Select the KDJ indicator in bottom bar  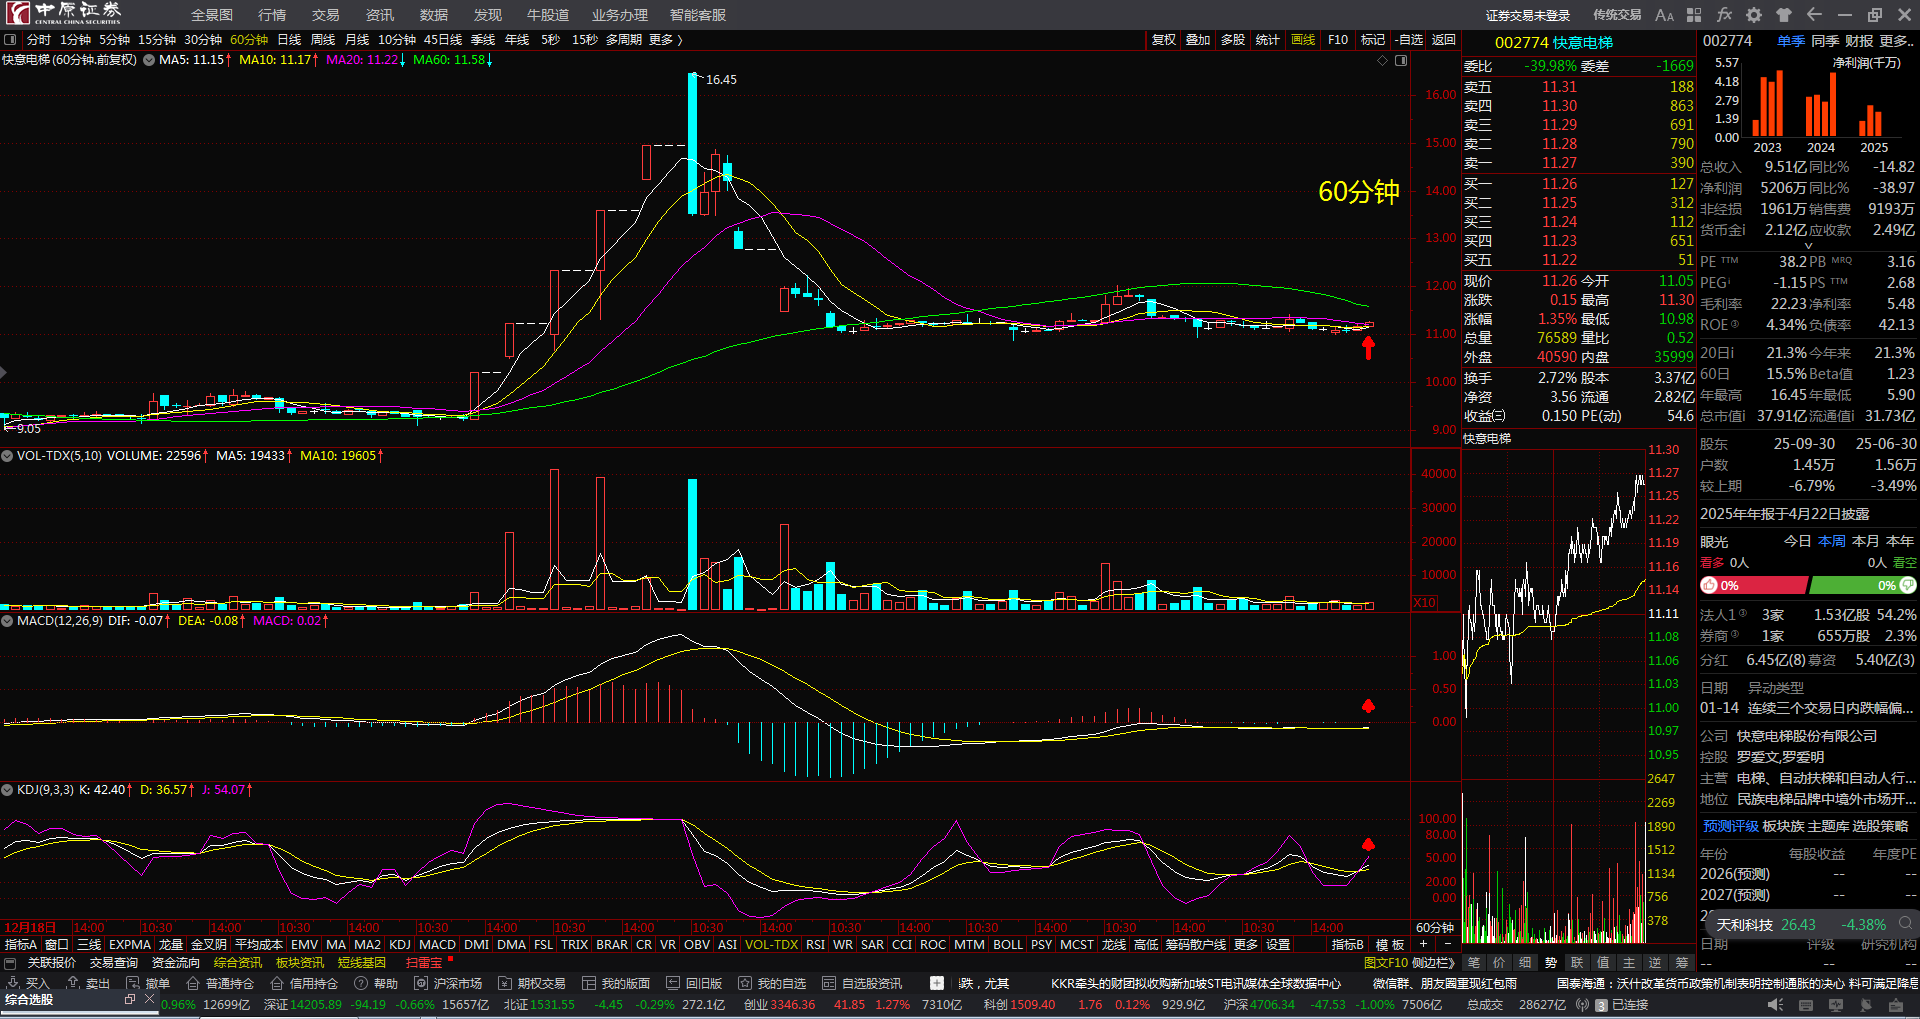(400, 944)
